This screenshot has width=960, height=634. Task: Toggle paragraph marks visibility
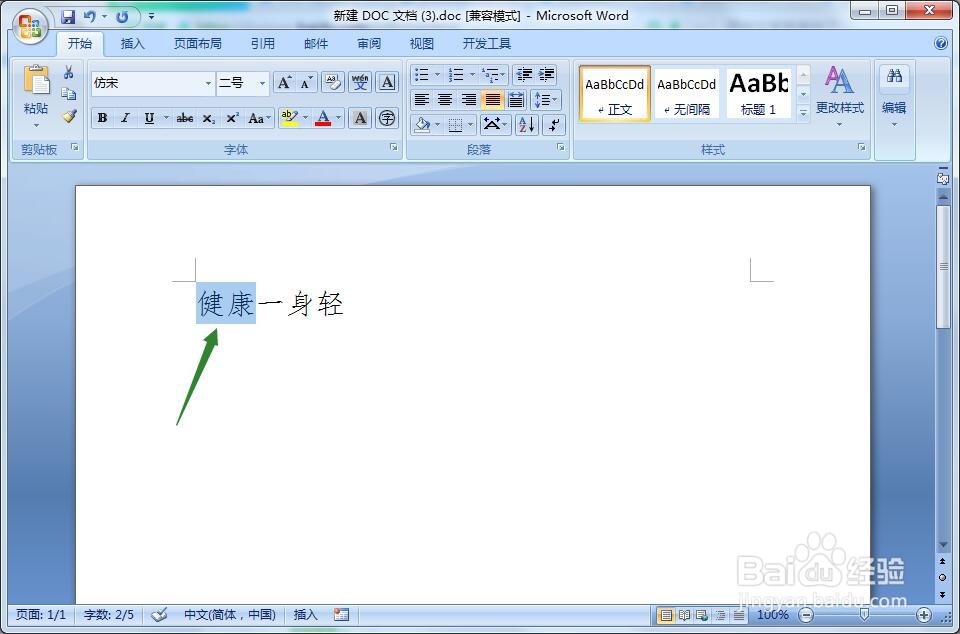(x=555, y=125)
